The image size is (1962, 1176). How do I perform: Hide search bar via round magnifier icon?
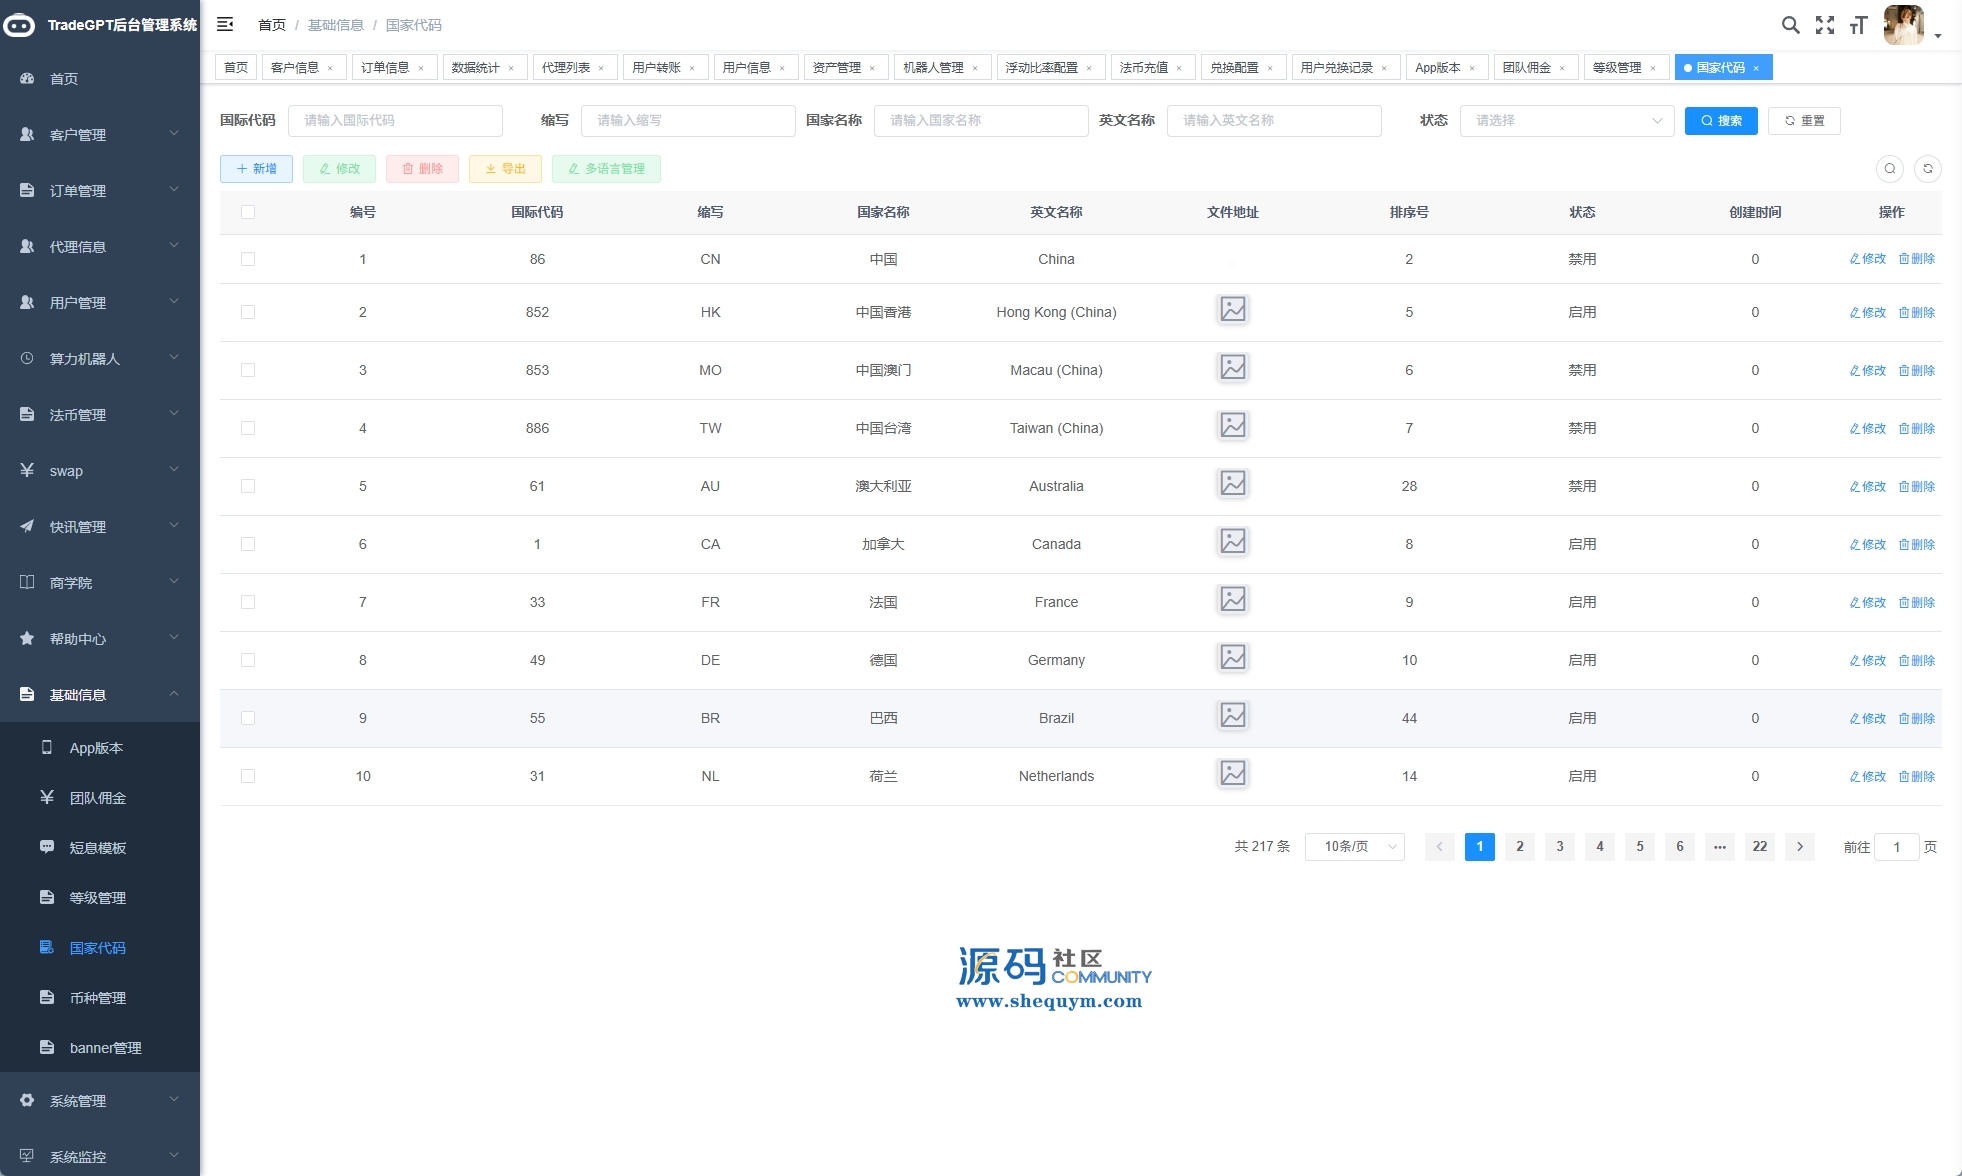[1889, 169]
